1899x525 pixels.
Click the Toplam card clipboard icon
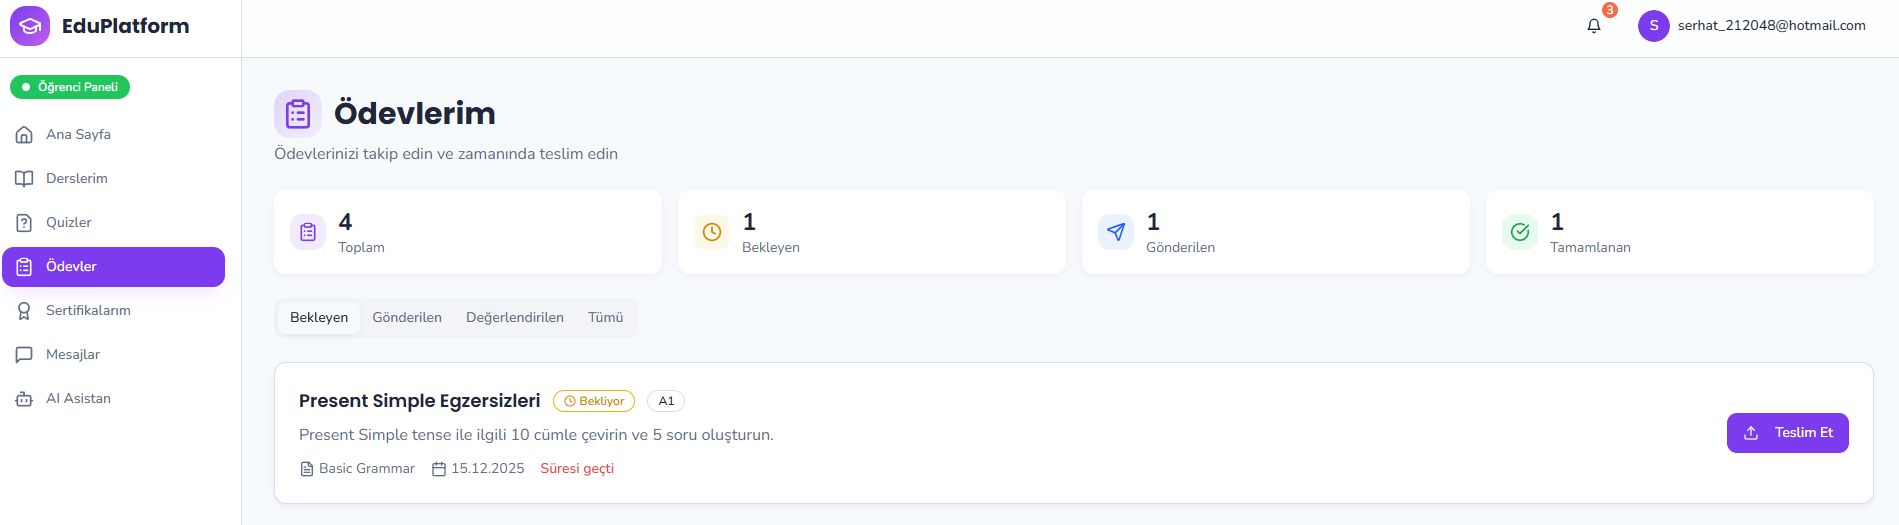tap(308, 232)
